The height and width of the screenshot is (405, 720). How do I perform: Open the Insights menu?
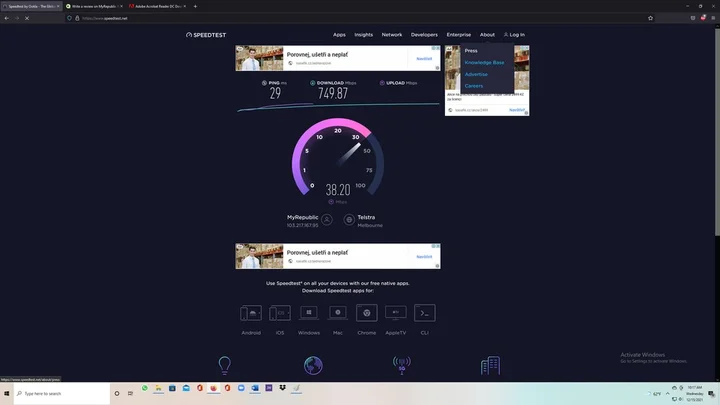tap(363, 35)
